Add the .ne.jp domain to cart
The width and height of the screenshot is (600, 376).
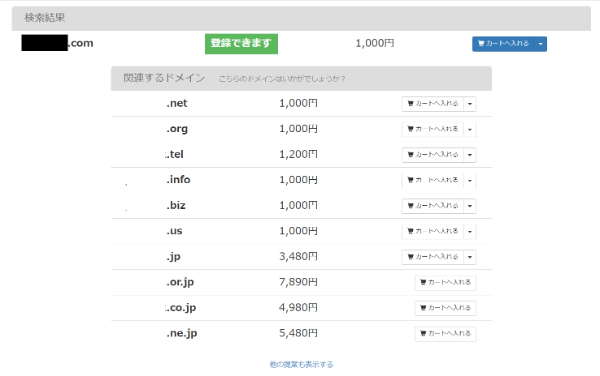coord(445,334)
